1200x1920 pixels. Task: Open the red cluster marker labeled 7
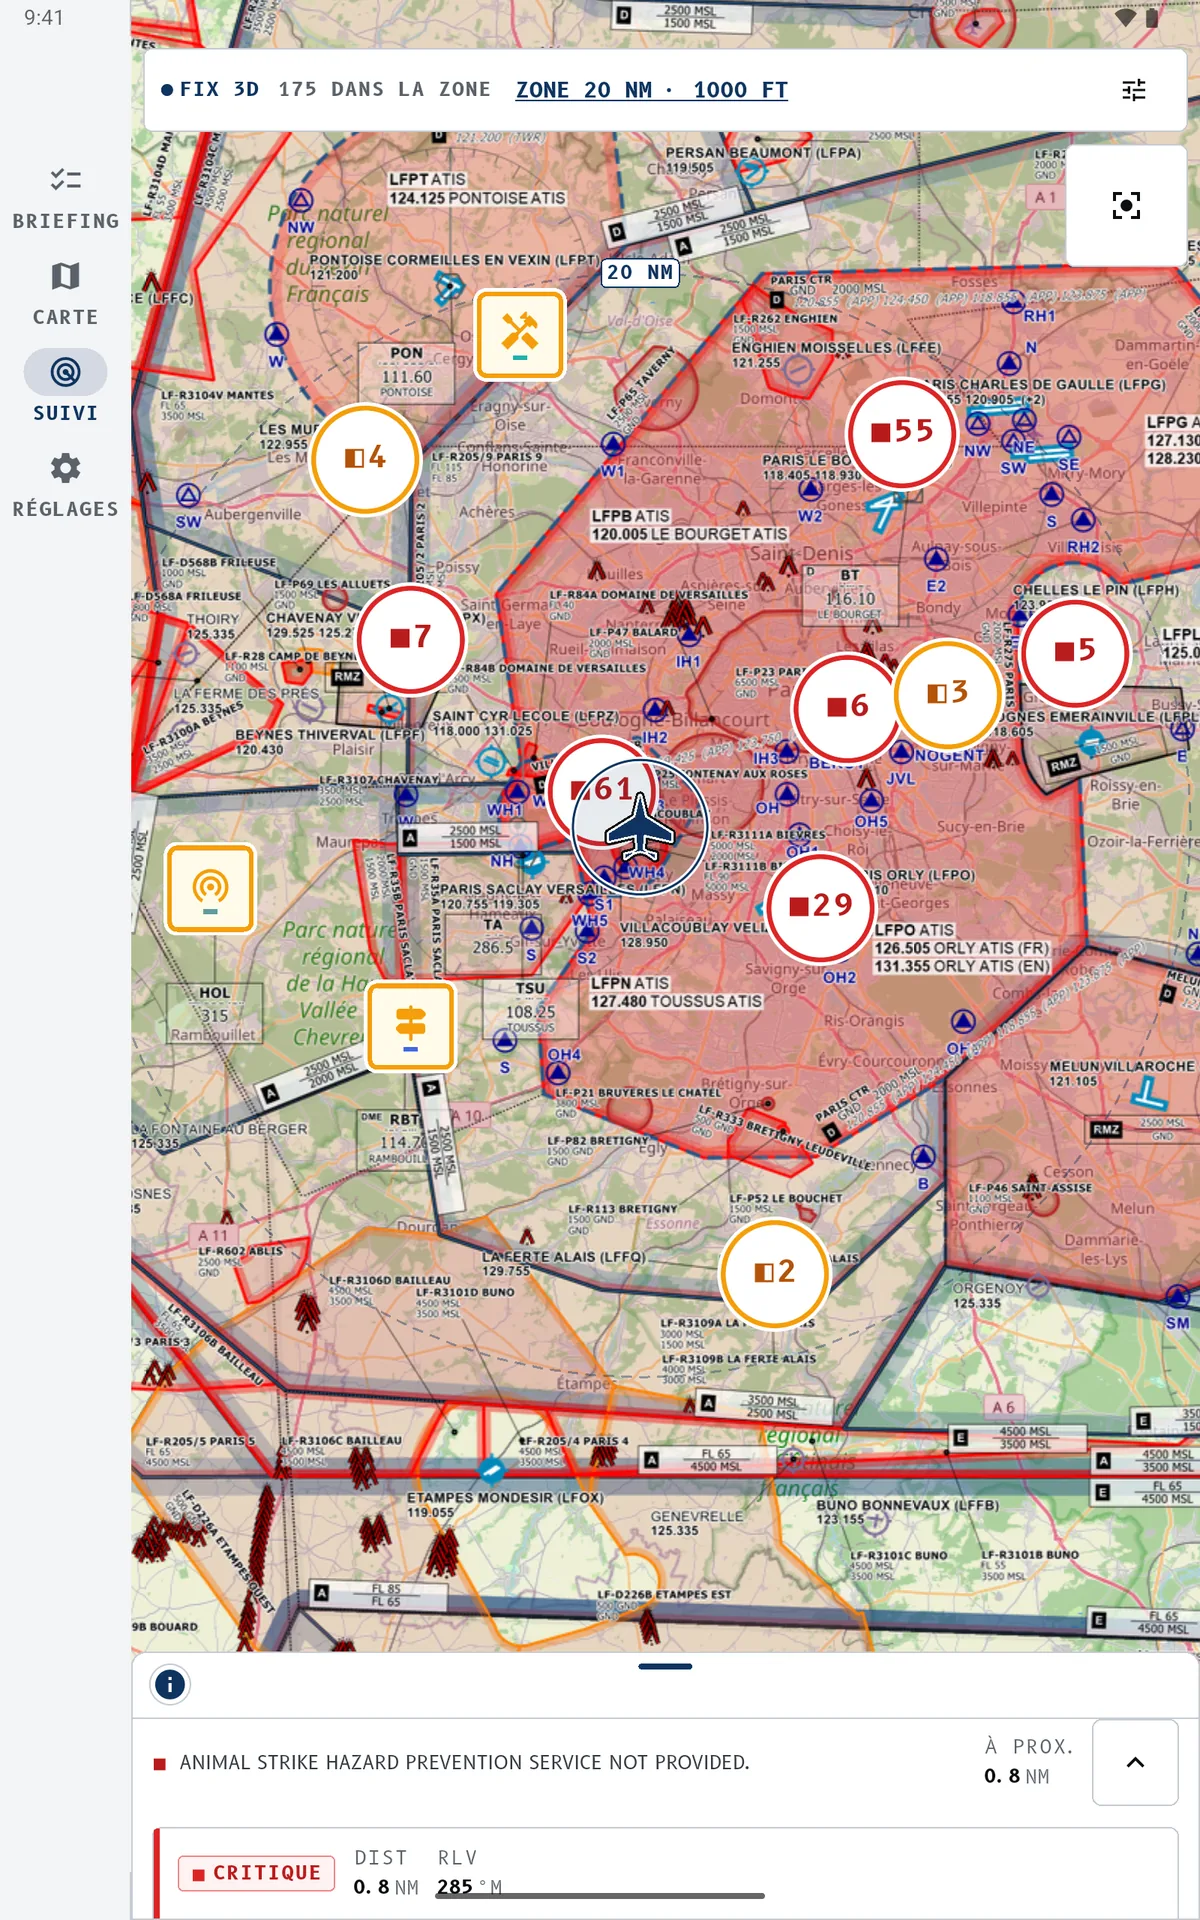[410, 638]
